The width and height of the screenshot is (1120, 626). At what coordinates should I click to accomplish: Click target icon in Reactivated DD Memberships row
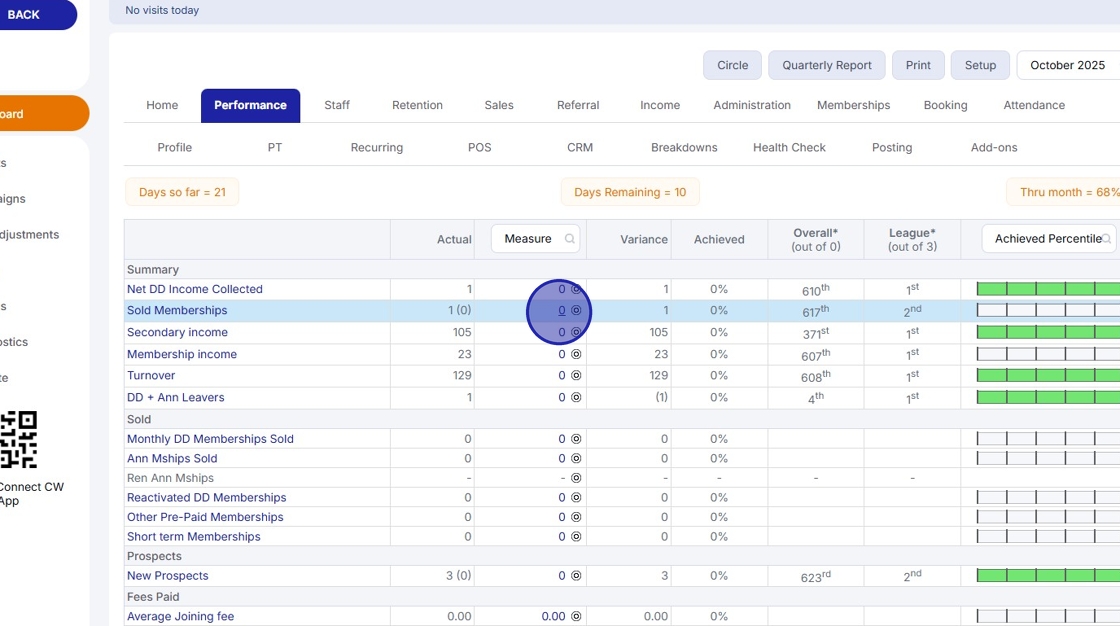(x=576, y=498)
